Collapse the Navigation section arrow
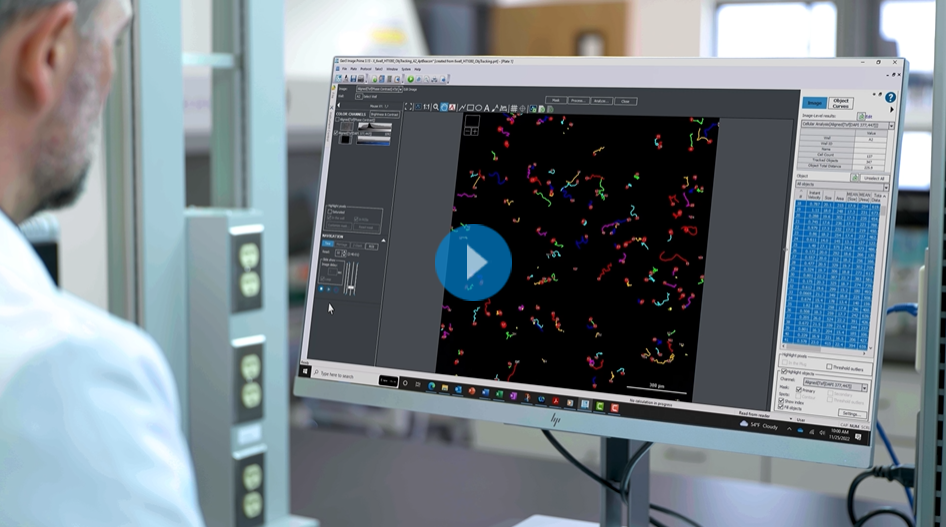 (384, 241)
